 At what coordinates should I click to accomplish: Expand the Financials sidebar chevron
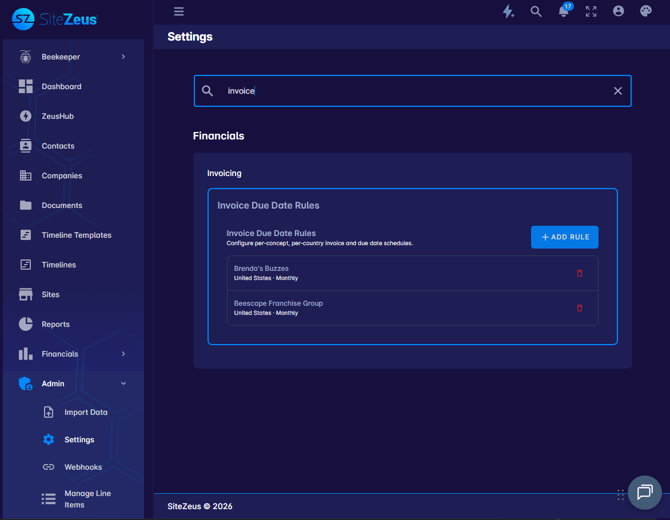click(123, 354)
